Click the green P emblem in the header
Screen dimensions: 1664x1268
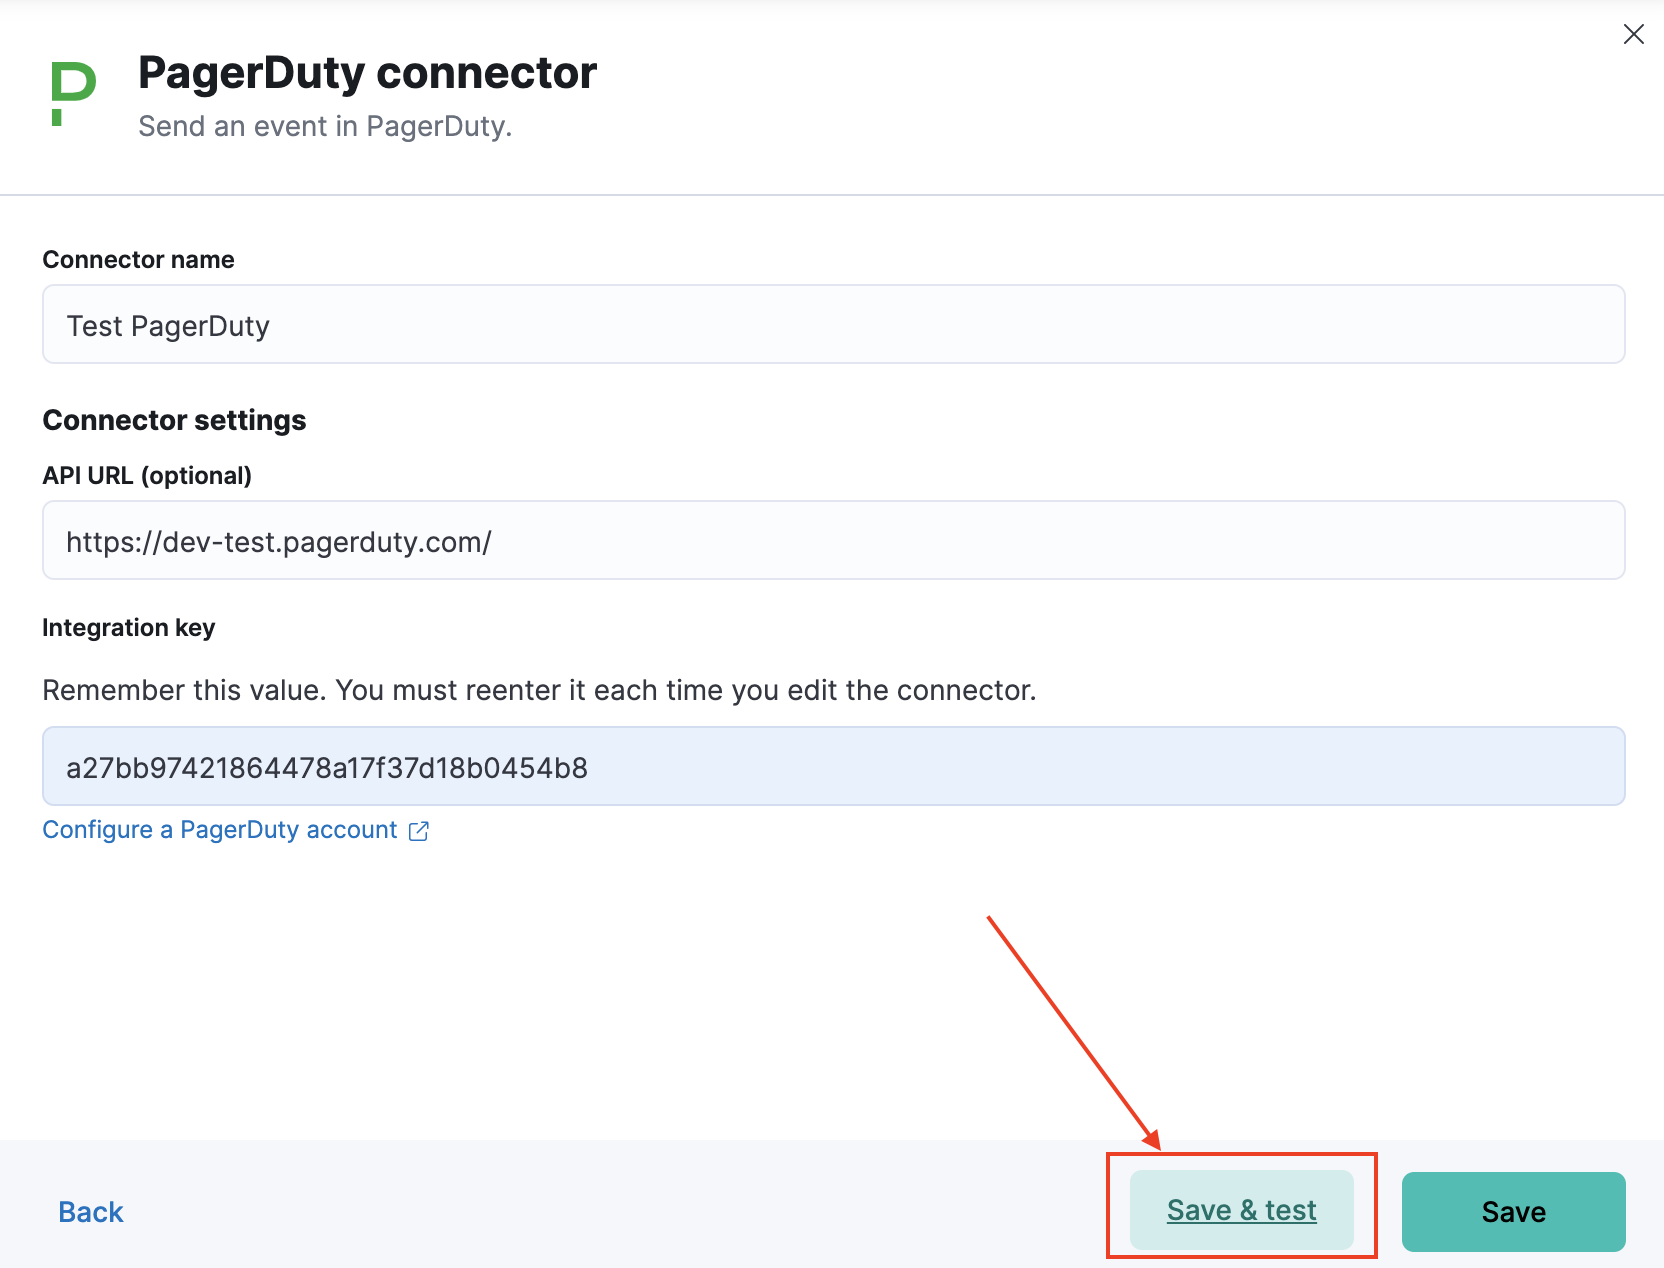pos(70,92)
